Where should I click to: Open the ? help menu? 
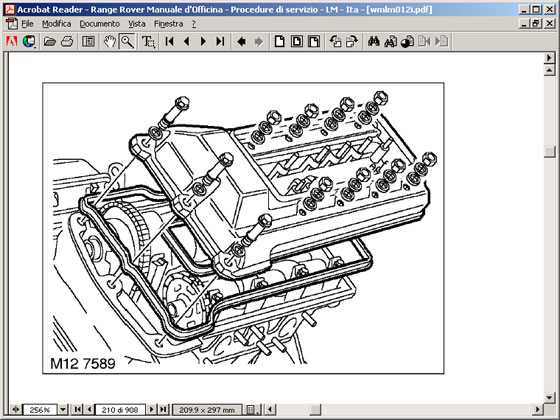pyautogui.click(x=194, y=24)
